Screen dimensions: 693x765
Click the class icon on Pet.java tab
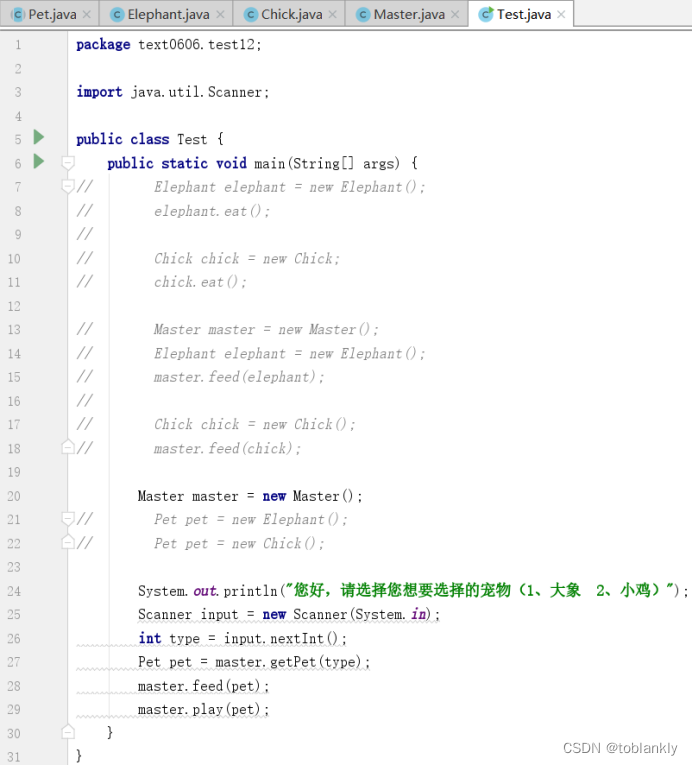[18, 15]
